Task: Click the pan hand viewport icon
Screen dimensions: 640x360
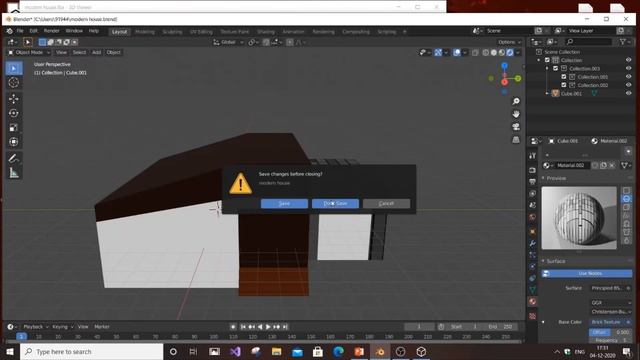Action: (516, 114)
